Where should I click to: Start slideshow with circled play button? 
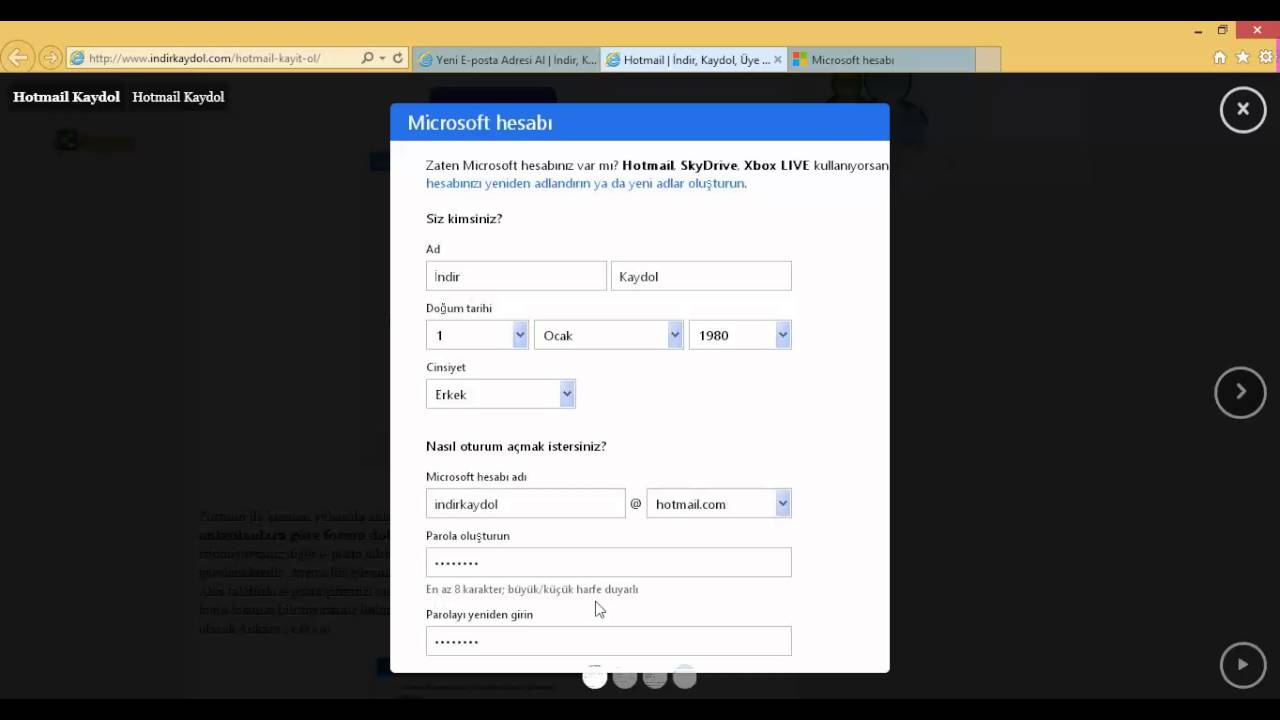pyautogui.click(x=1243, y=665)
